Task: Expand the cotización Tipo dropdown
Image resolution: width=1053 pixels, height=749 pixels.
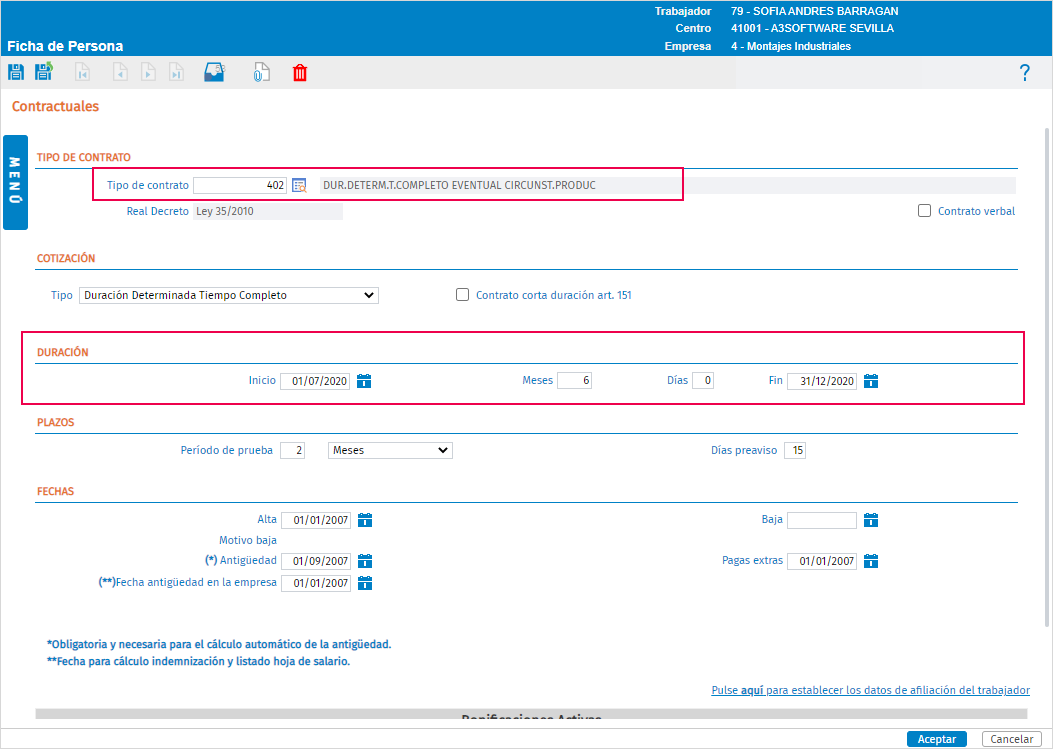Action: click(229, 296)
